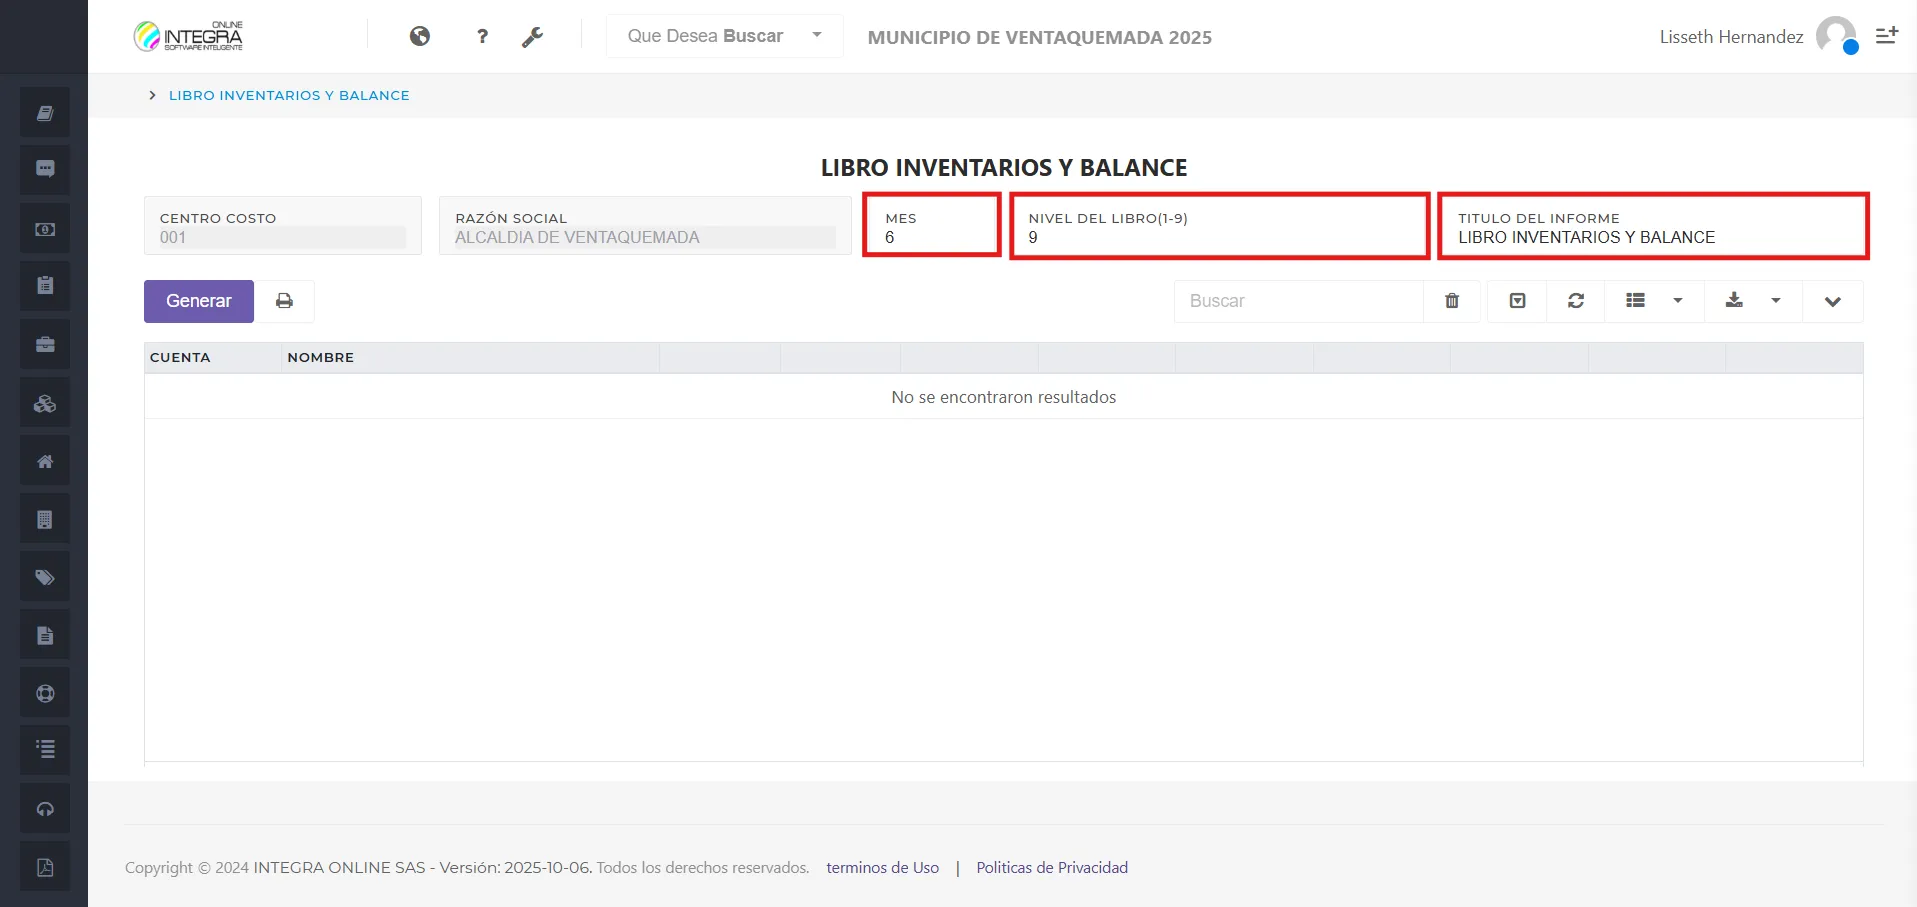Open the LIBRO INVENTARIOS Y BALANCE breadcrumb
1917x907 pixels.
pyautogui.click(x=288, y=95)
